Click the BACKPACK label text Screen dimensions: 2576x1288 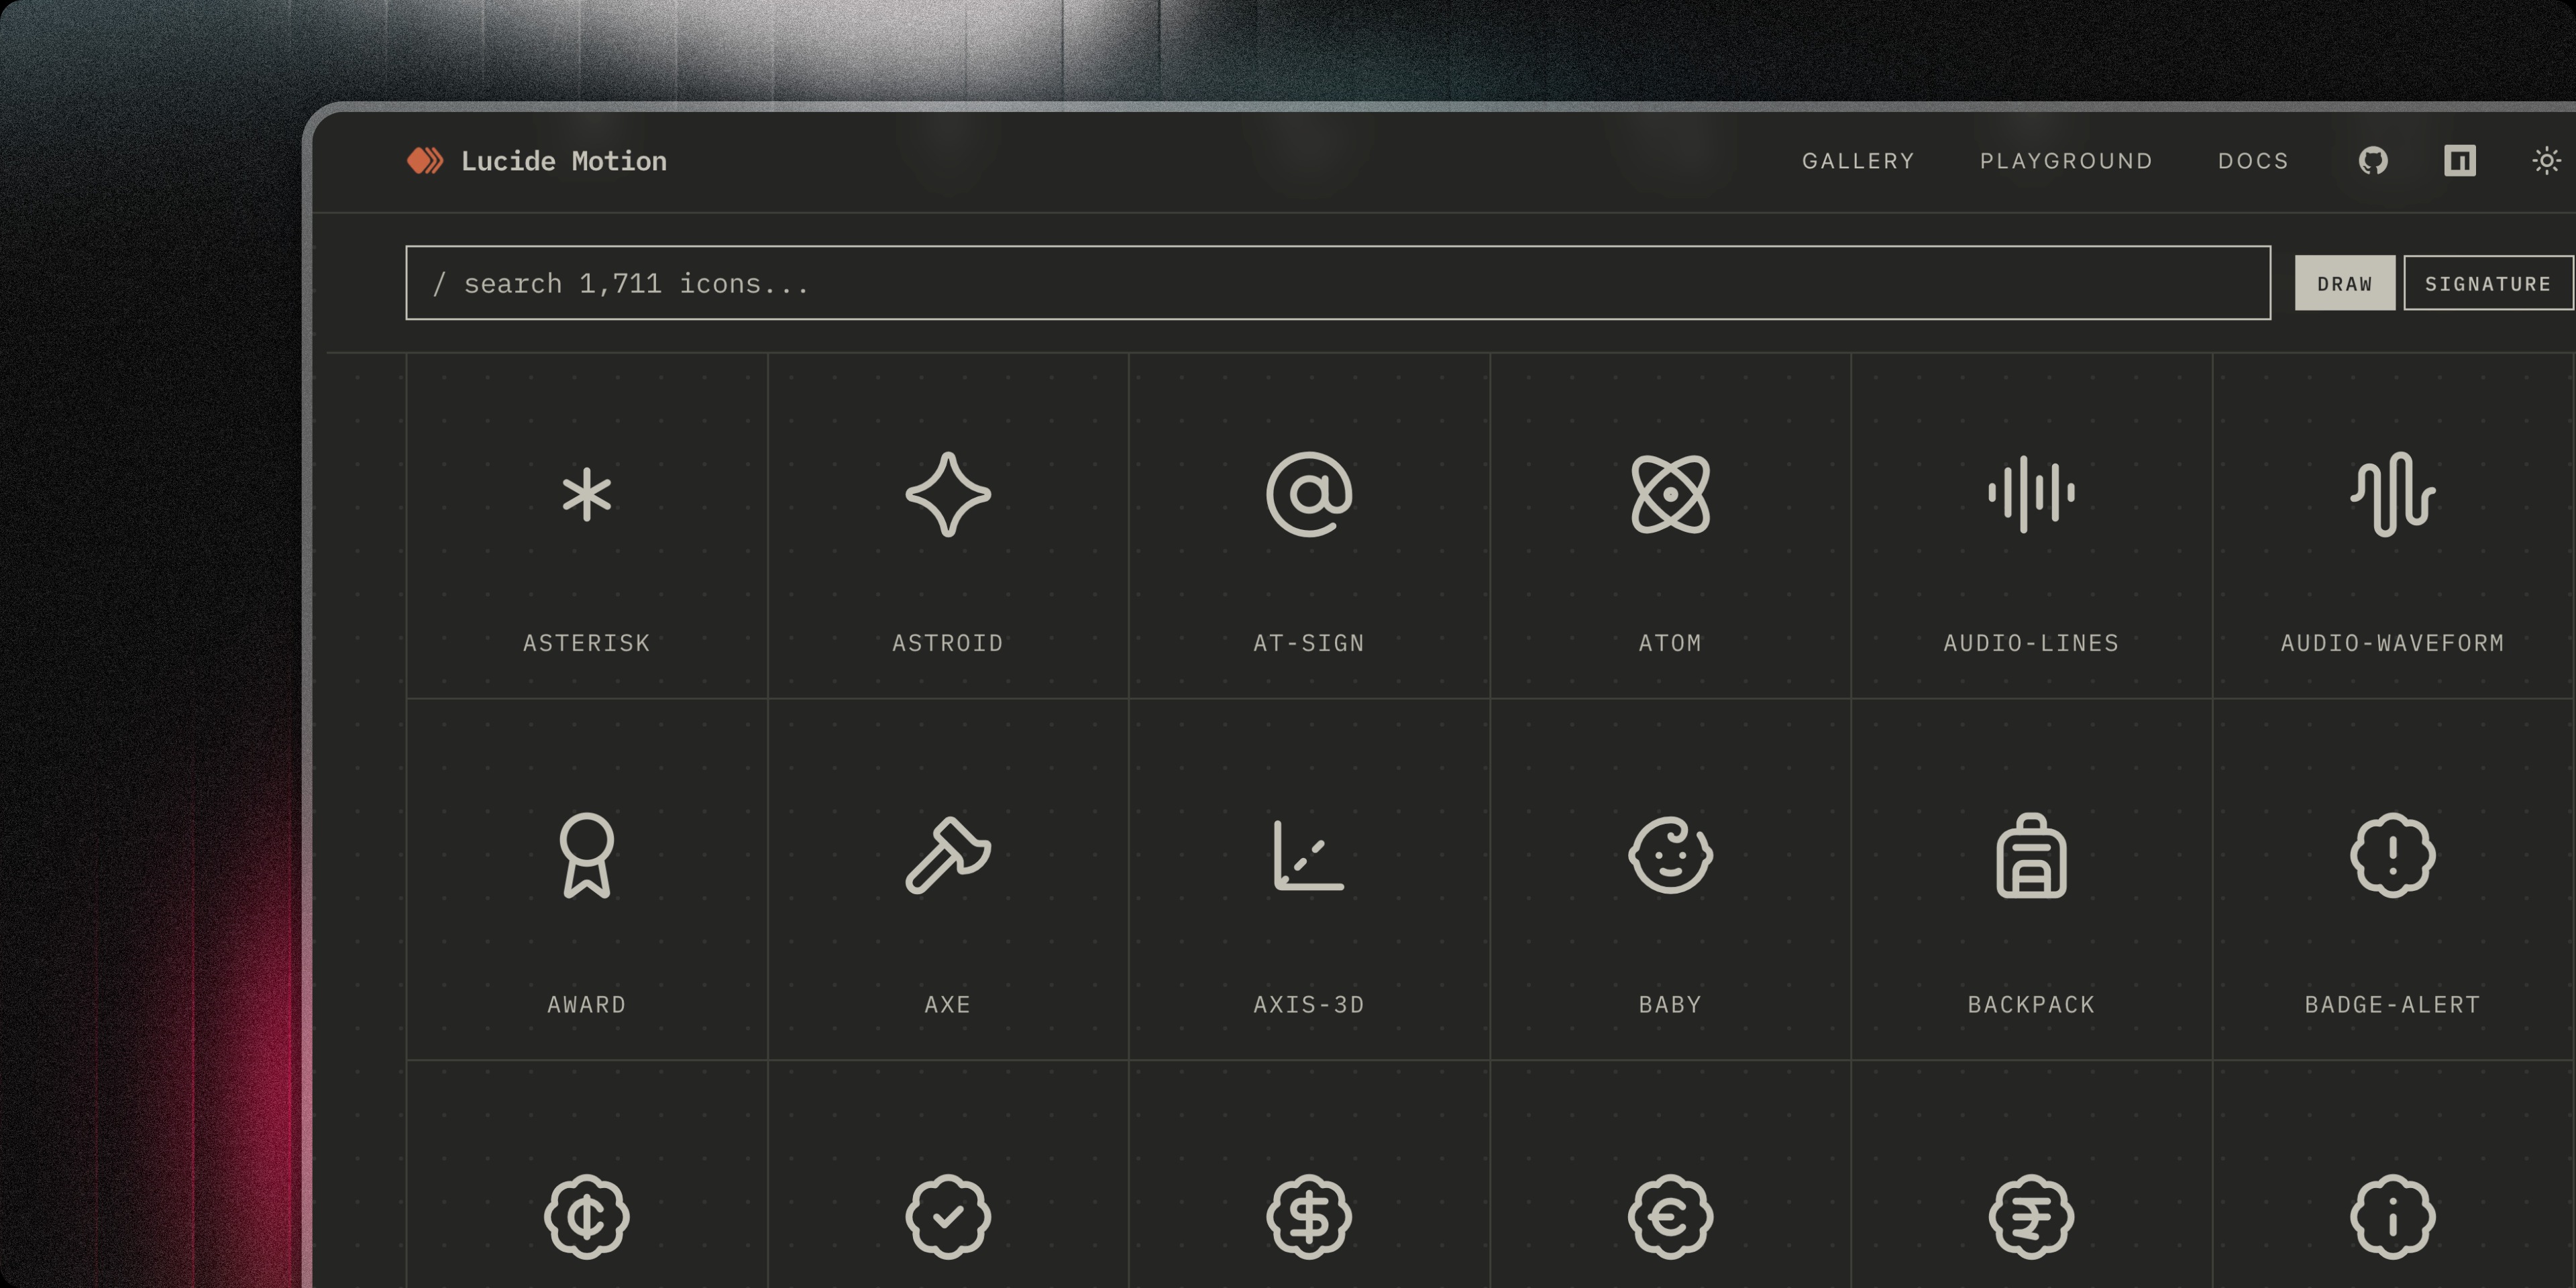[2031, 1005]
